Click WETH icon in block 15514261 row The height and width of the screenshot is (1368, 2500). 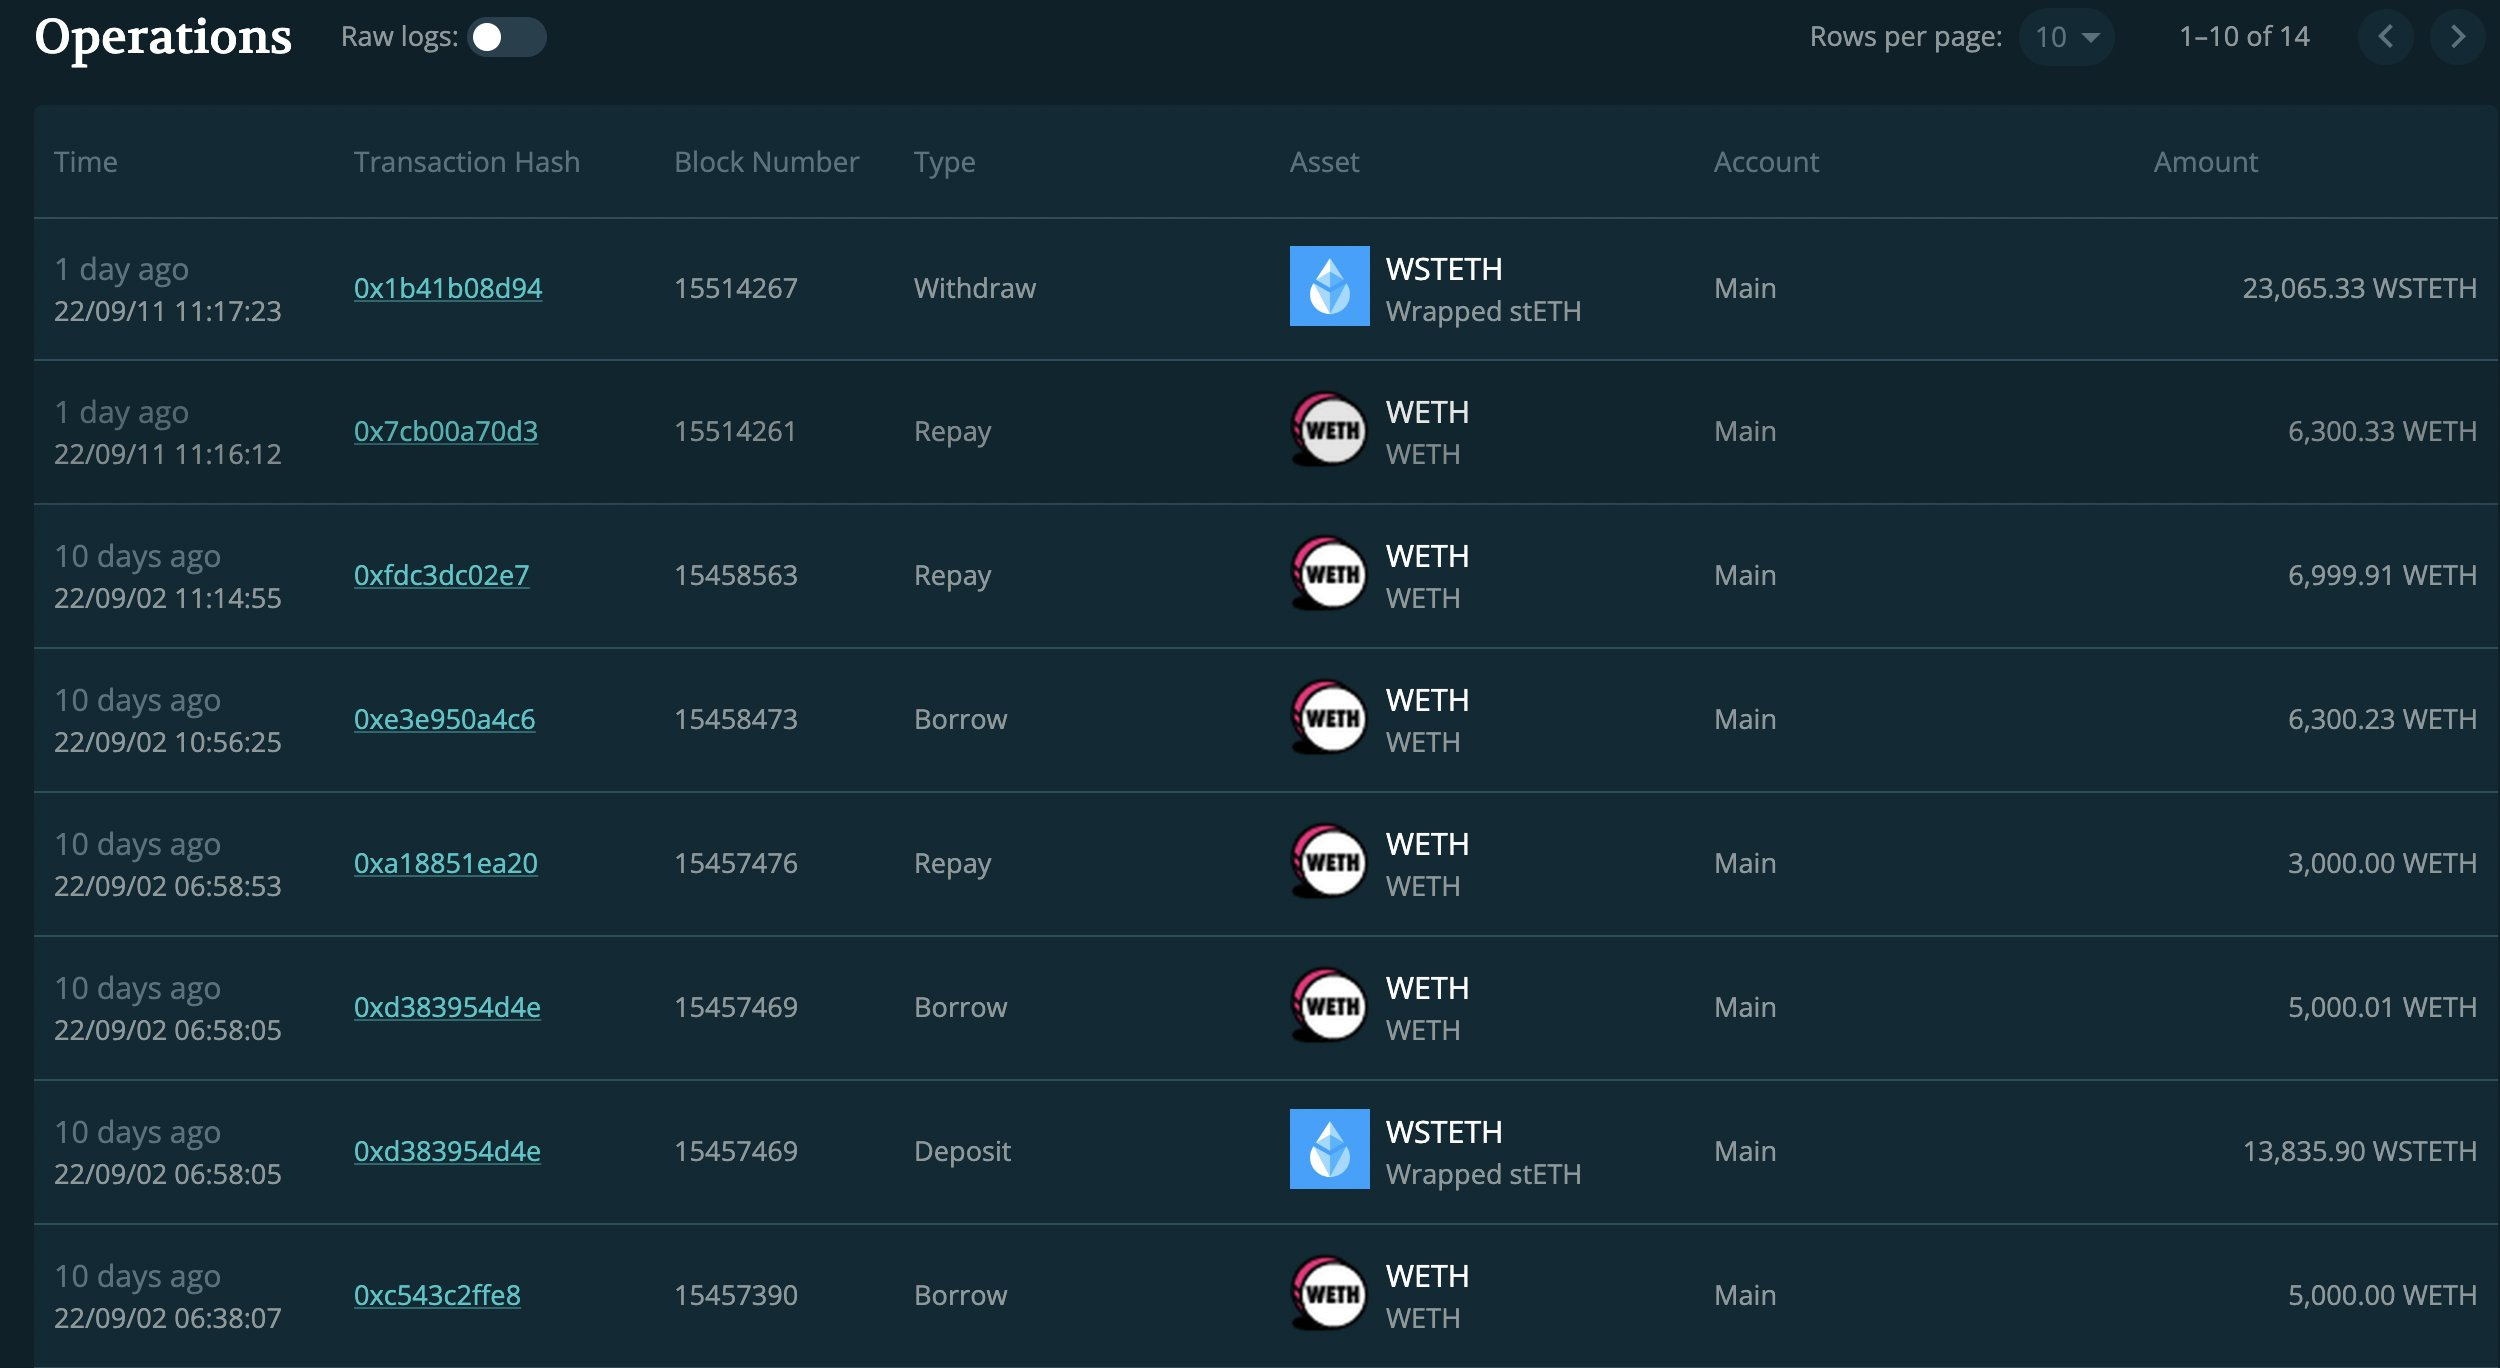click(1329, 430)
